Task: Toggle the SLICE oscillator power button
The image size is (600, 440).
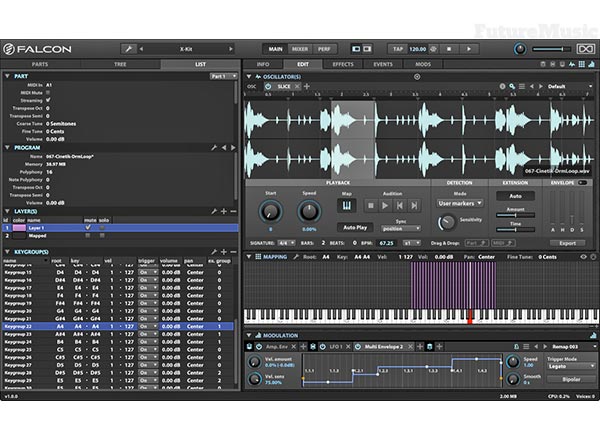Action: pos(268,86)
